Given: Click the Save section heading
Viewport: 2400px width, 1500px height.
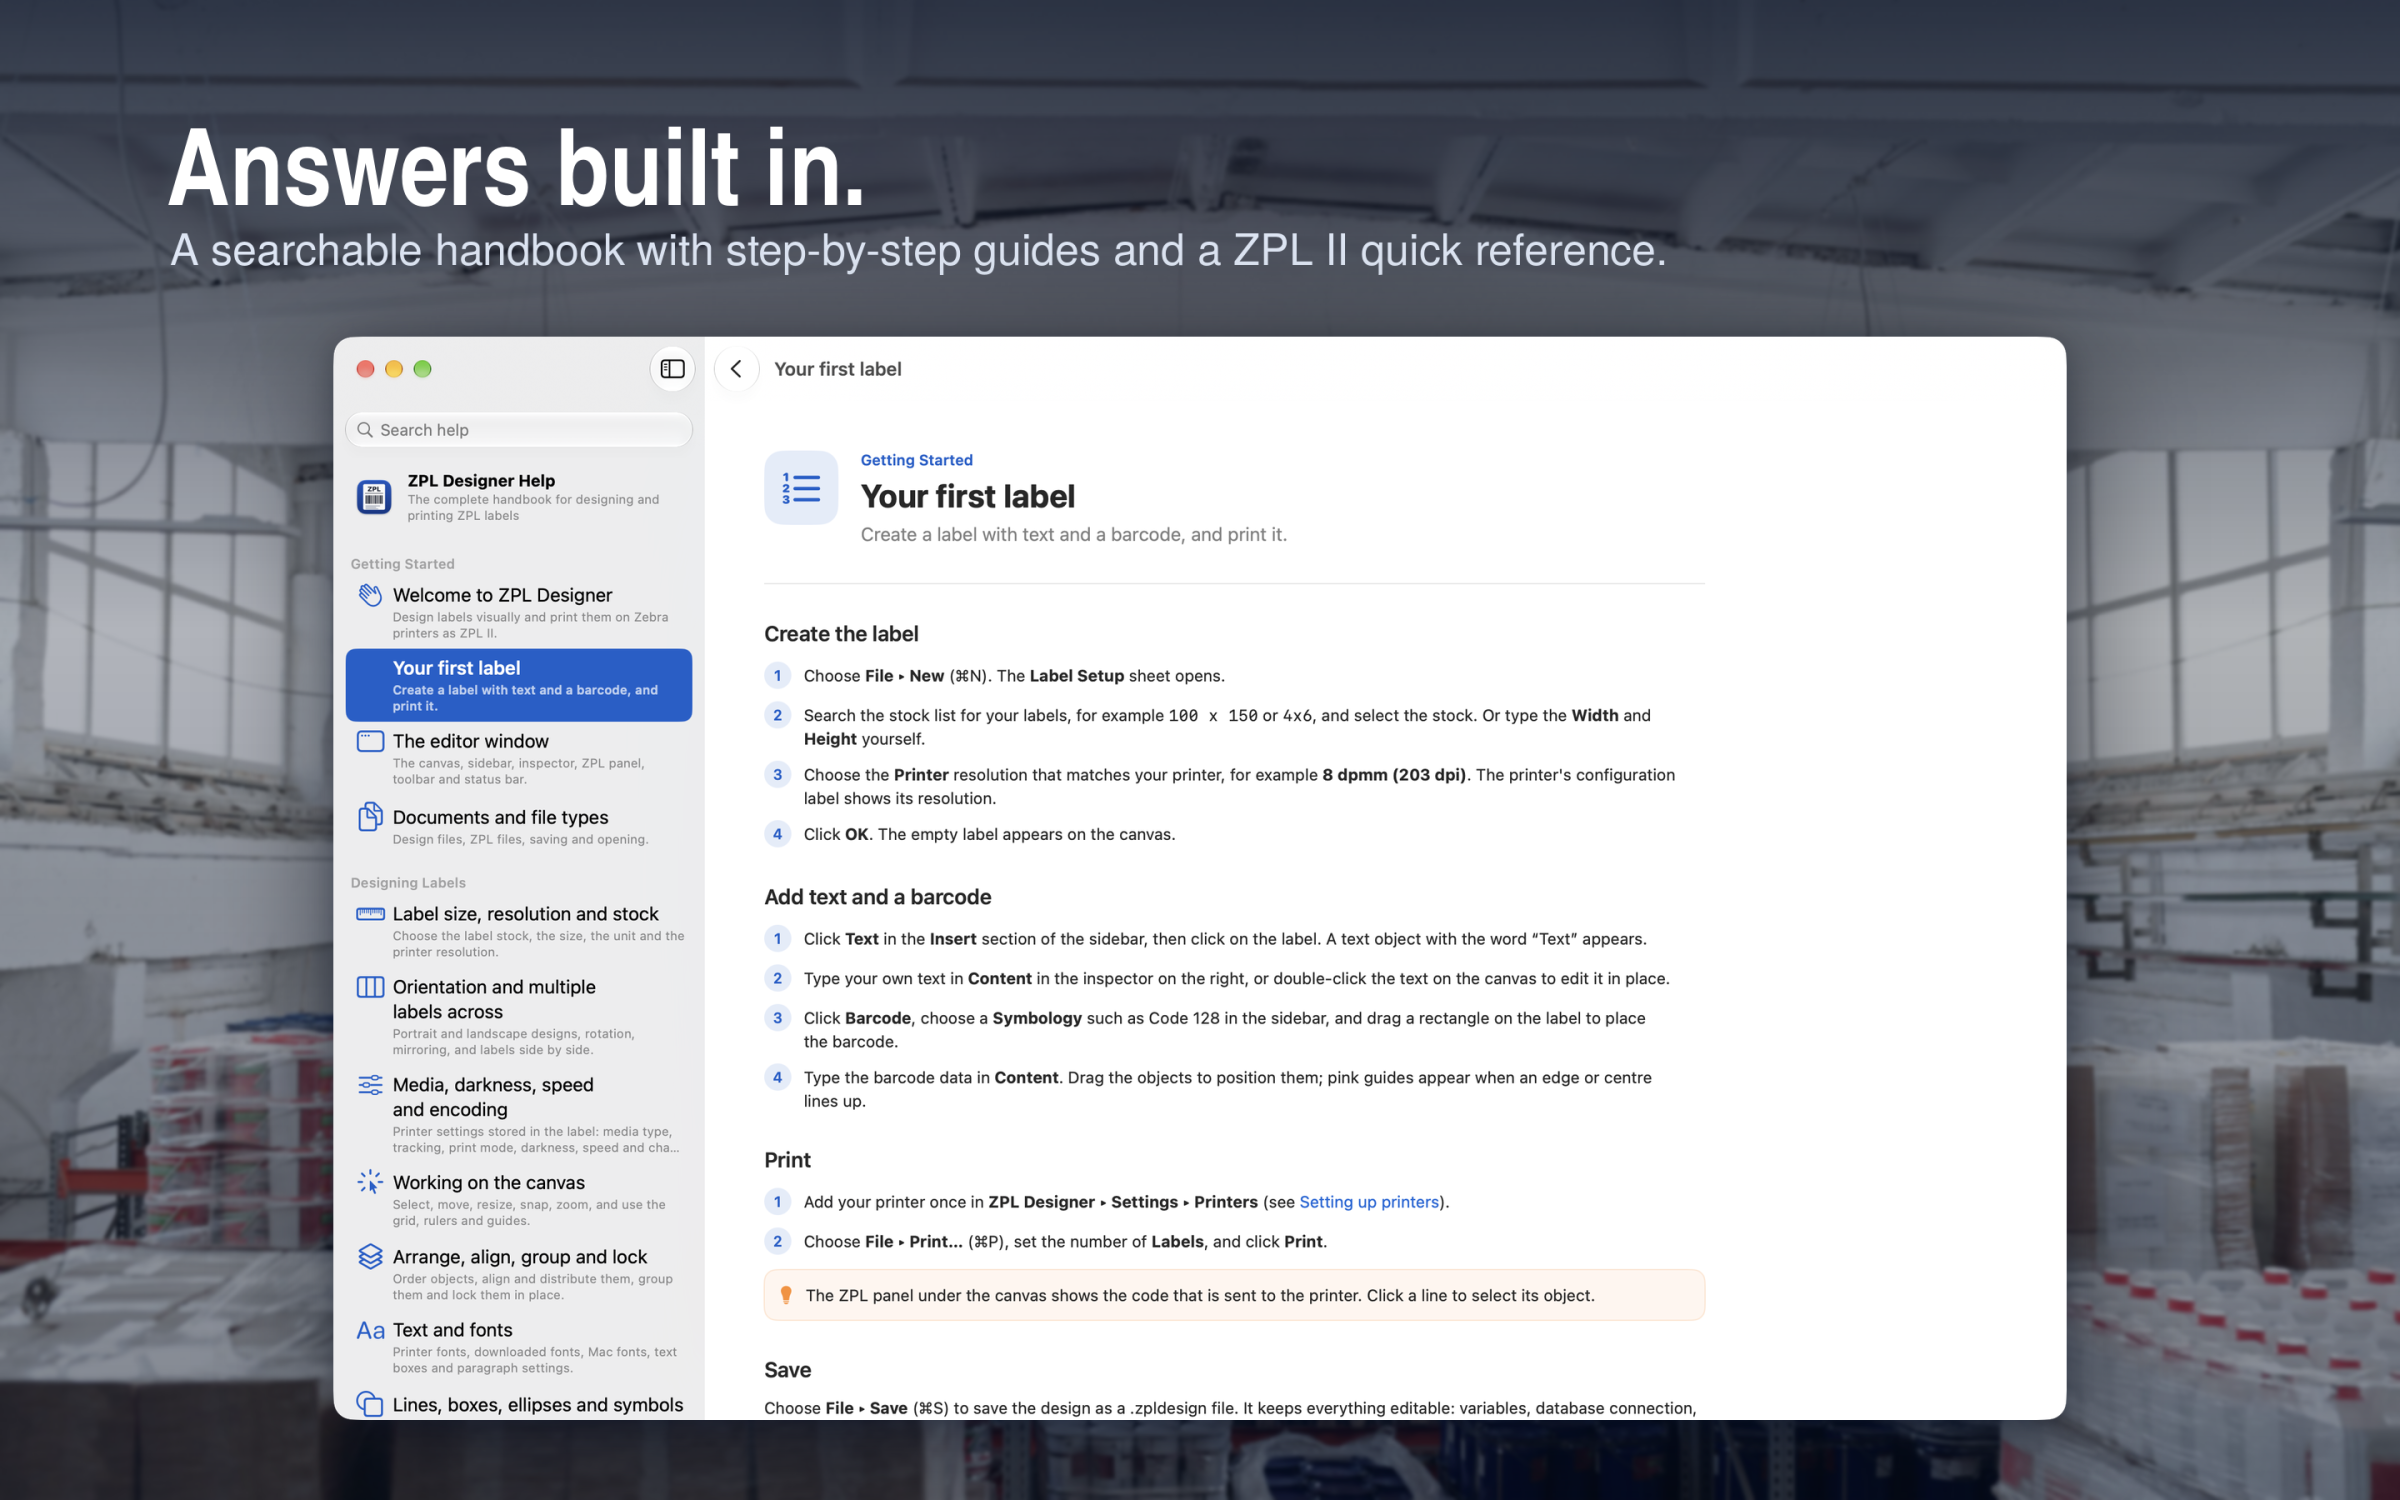Looking at the screenshot, I should tap(787, 1370).
